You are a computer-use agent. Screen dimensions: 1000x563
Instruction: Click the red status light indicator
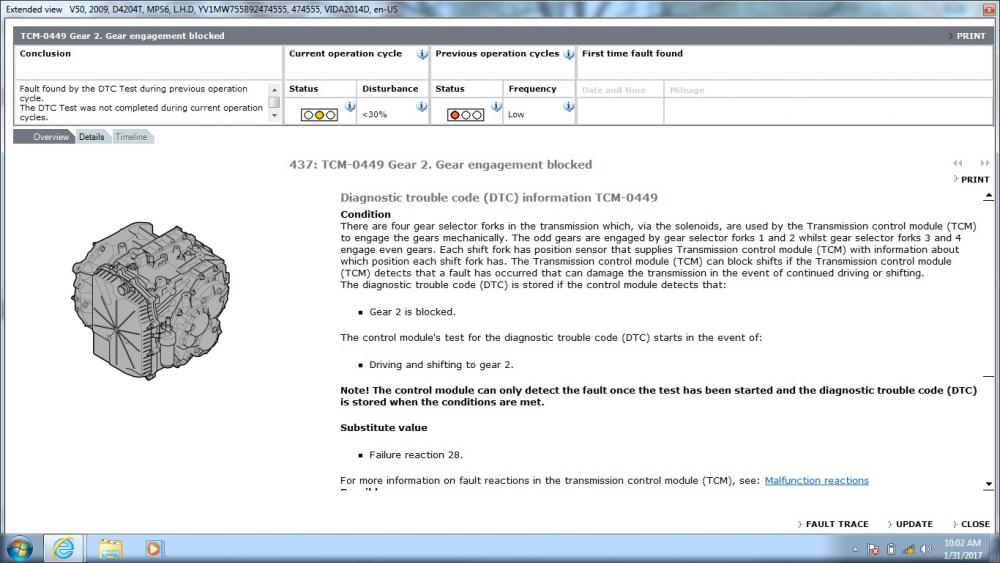pos(466,115)
